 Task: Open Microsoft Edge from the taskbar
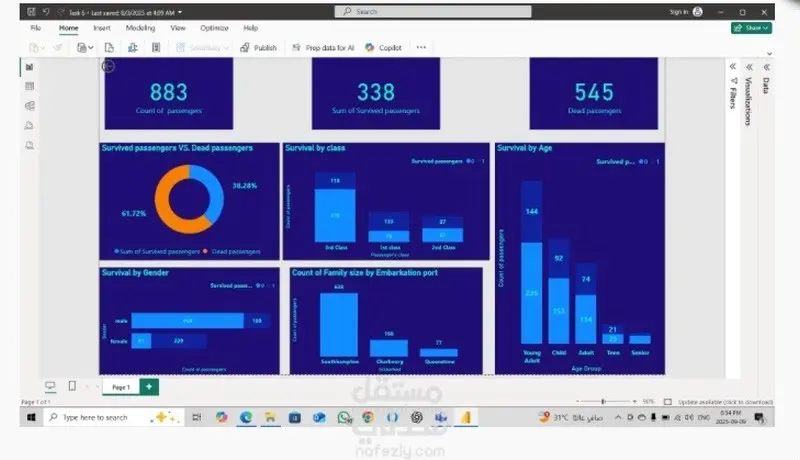(246, 417)
